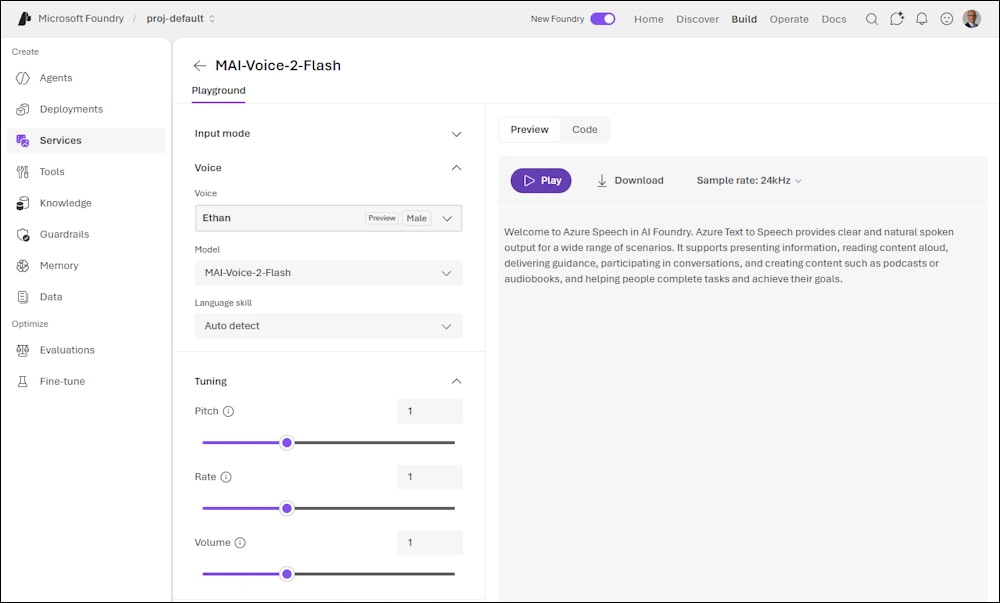Click the Knowledge sidebar icon
The height and width of the screenshot is (603, 1000).
[x=23, y=203]
